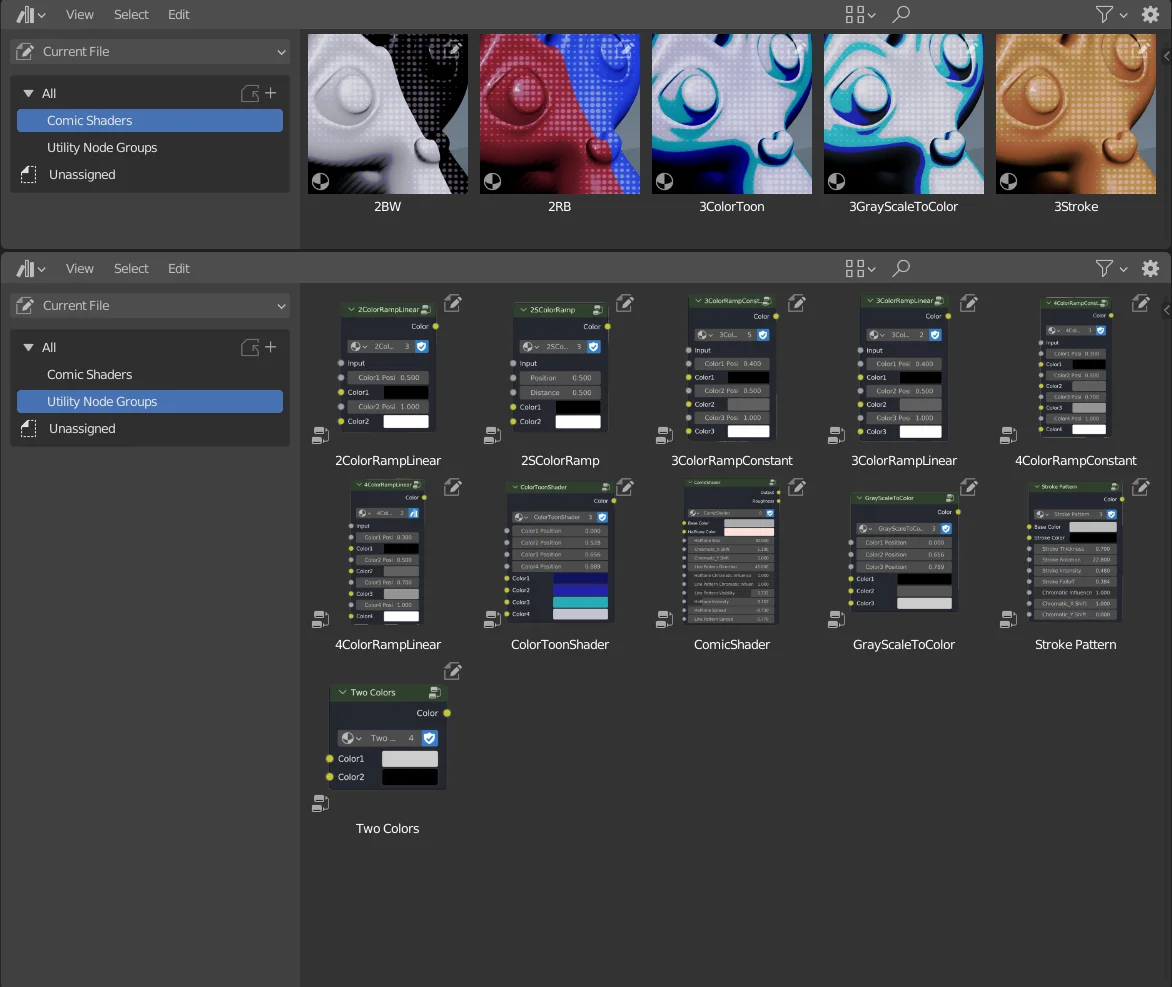Click the Color1 swatch in Two Colors preview

(409, 758)
